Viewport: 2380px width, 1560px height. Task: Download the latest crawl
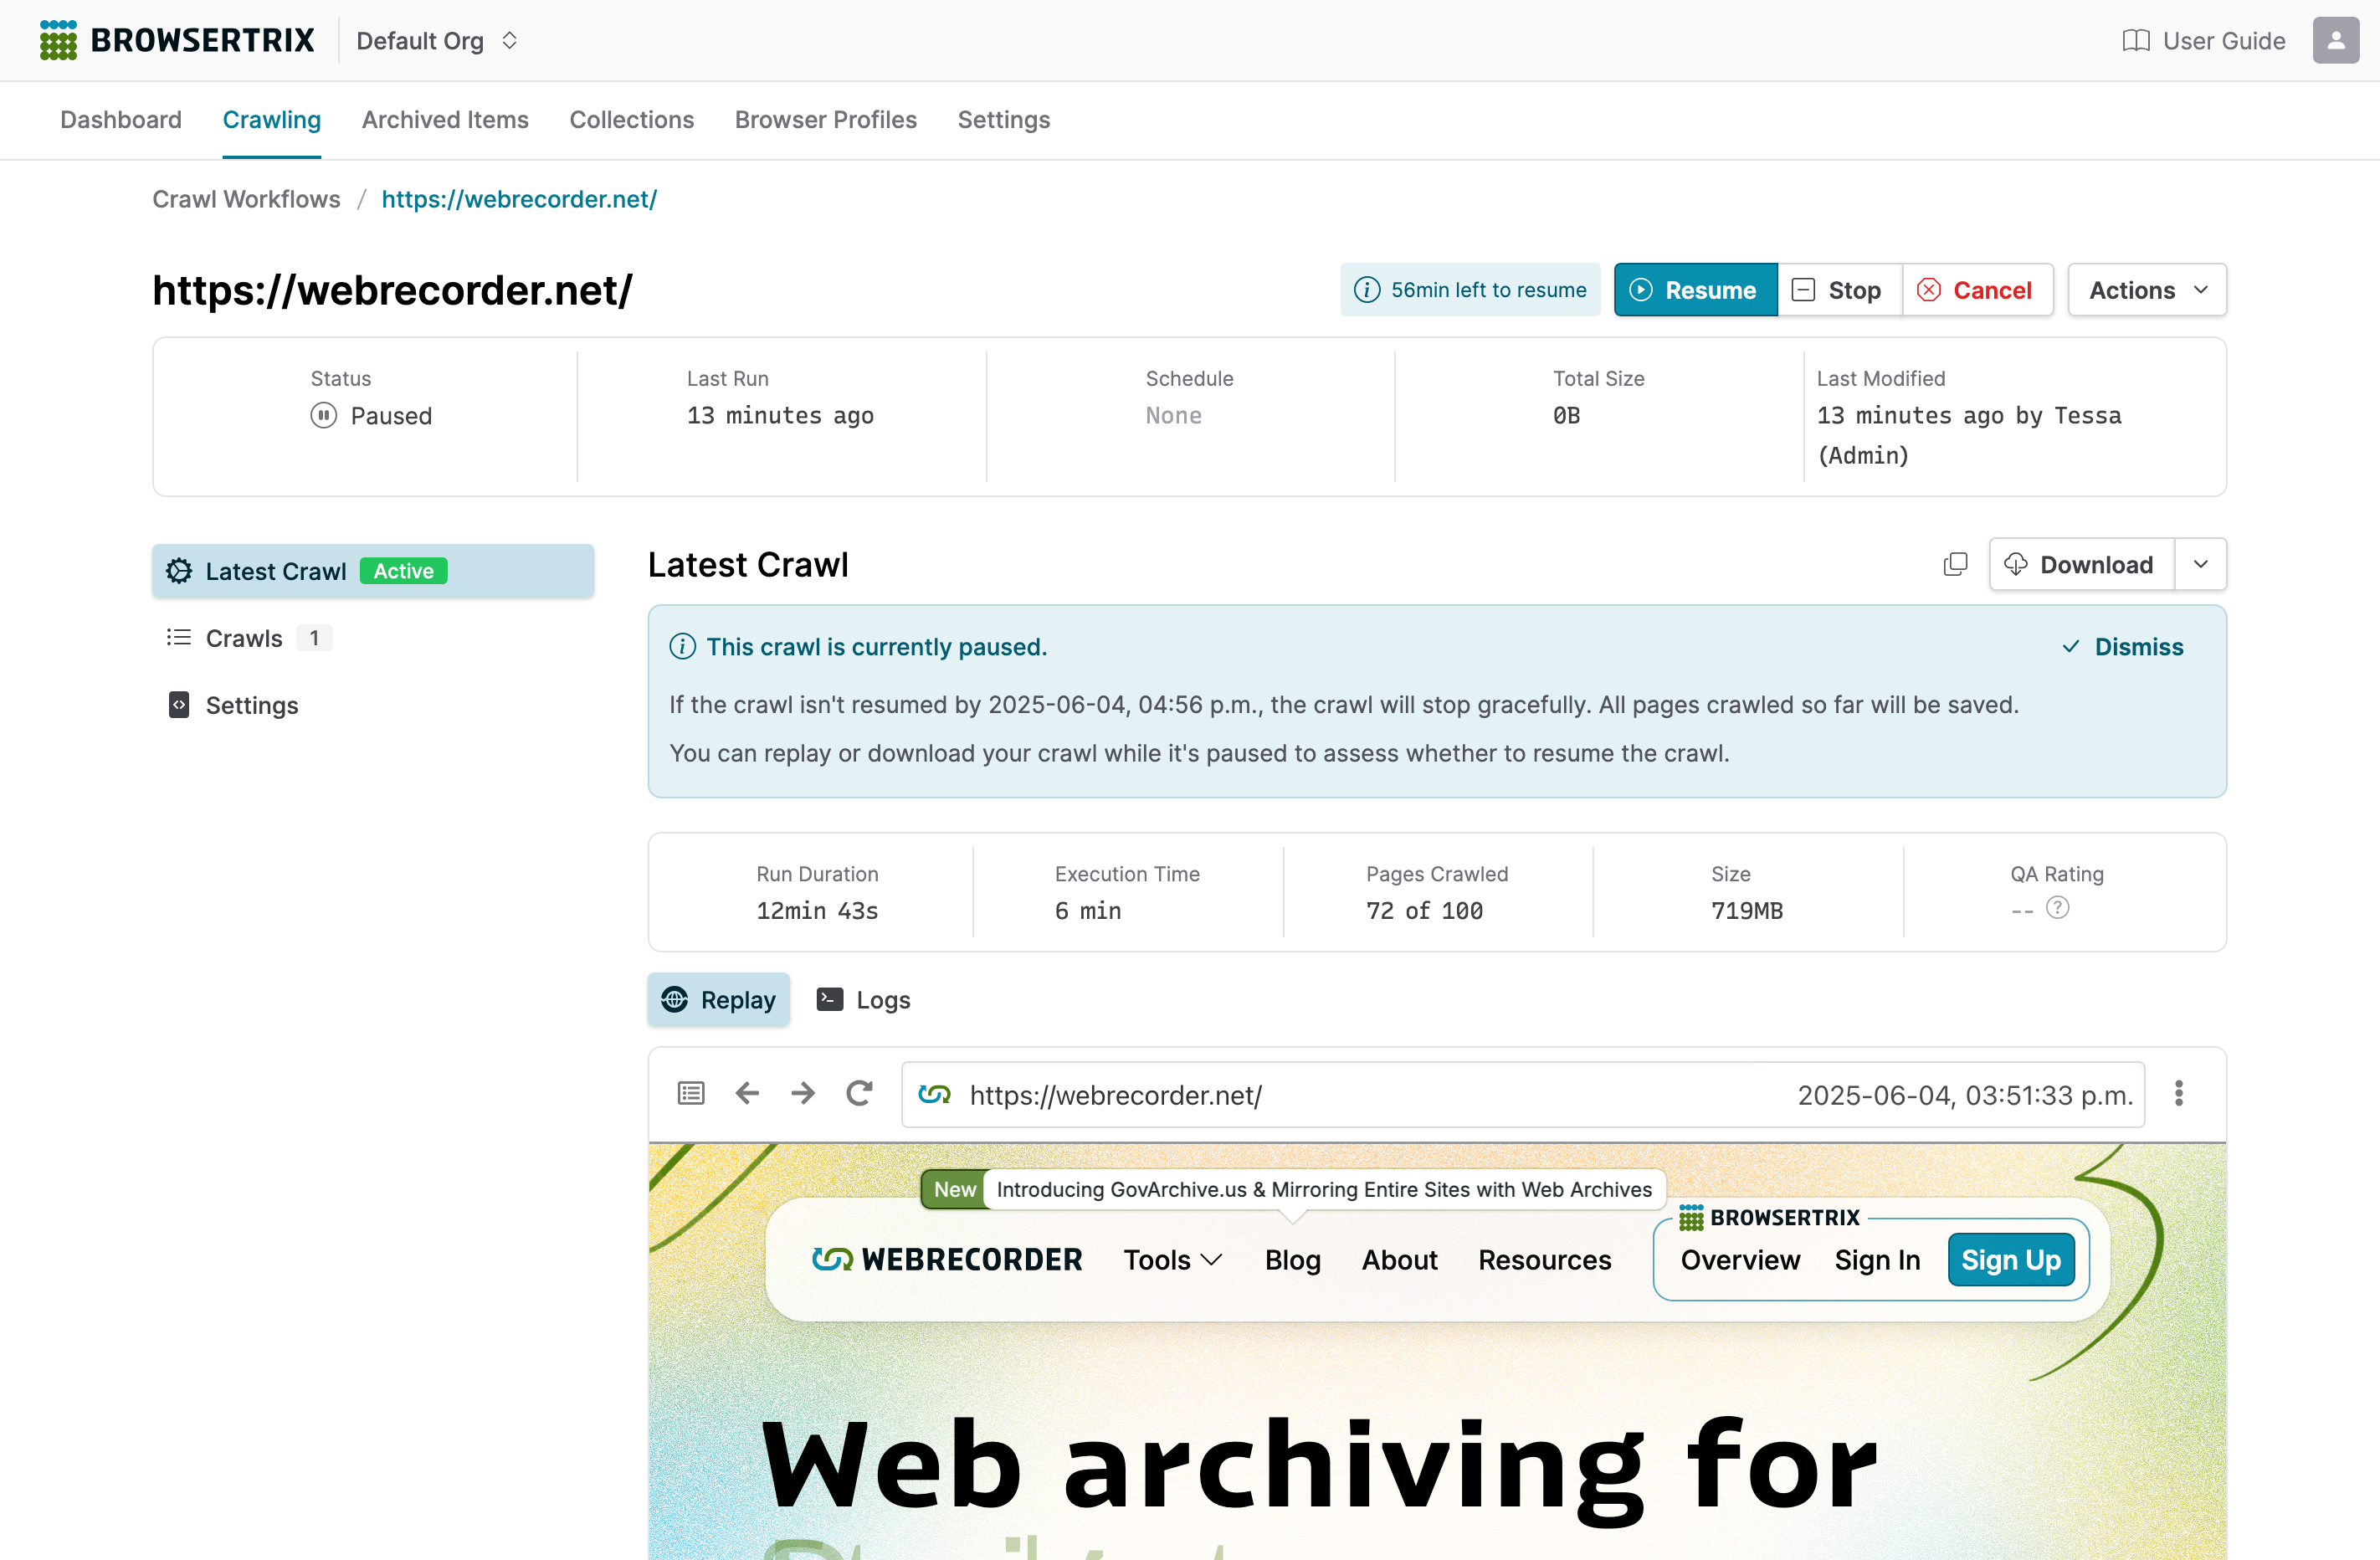tap(2080, 565)
